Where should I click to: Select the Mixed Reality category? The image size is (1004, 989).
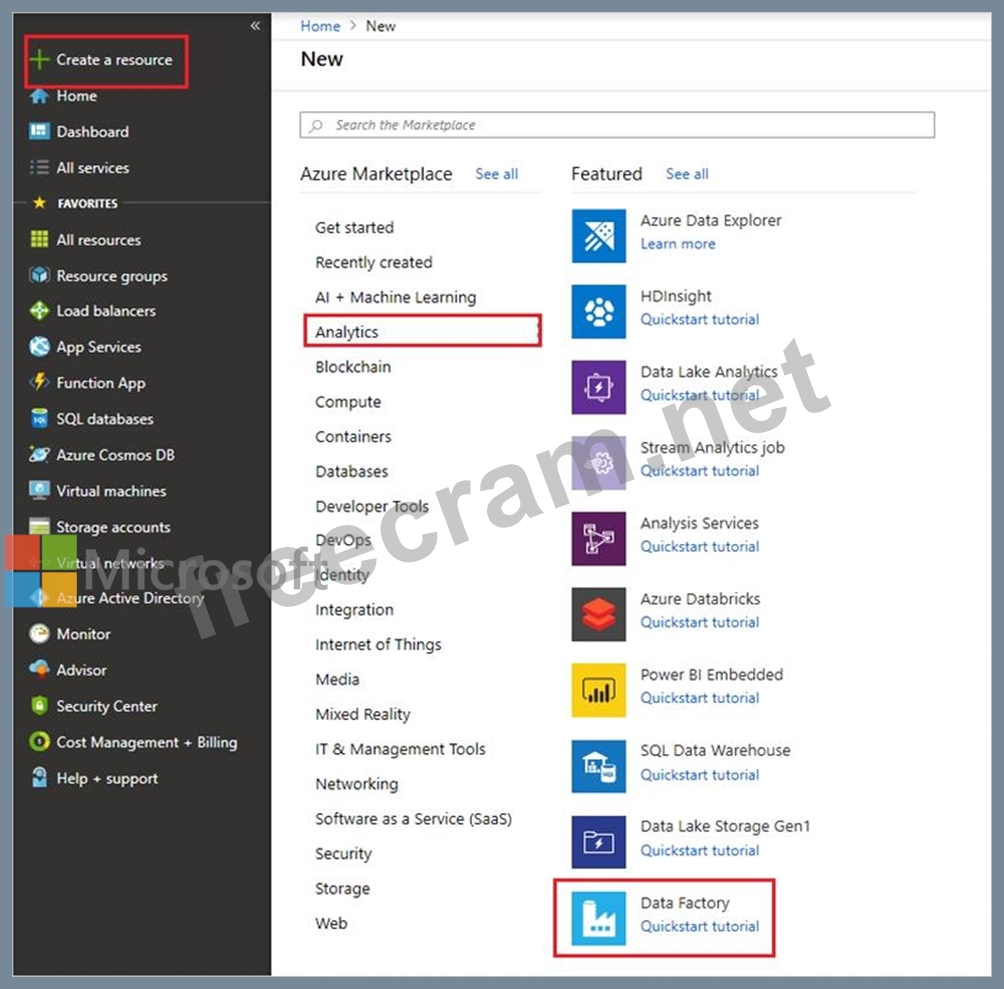pos(362,714)
